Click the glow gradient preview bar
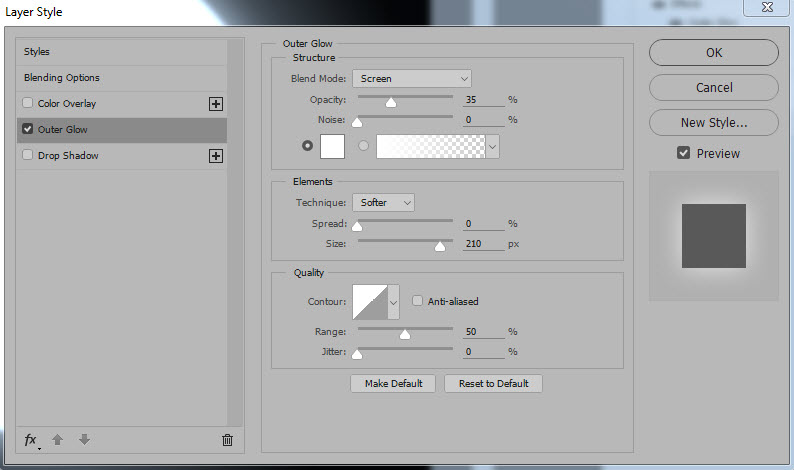The width and height of the screenshot is (794, 470). tap(430, 147)
